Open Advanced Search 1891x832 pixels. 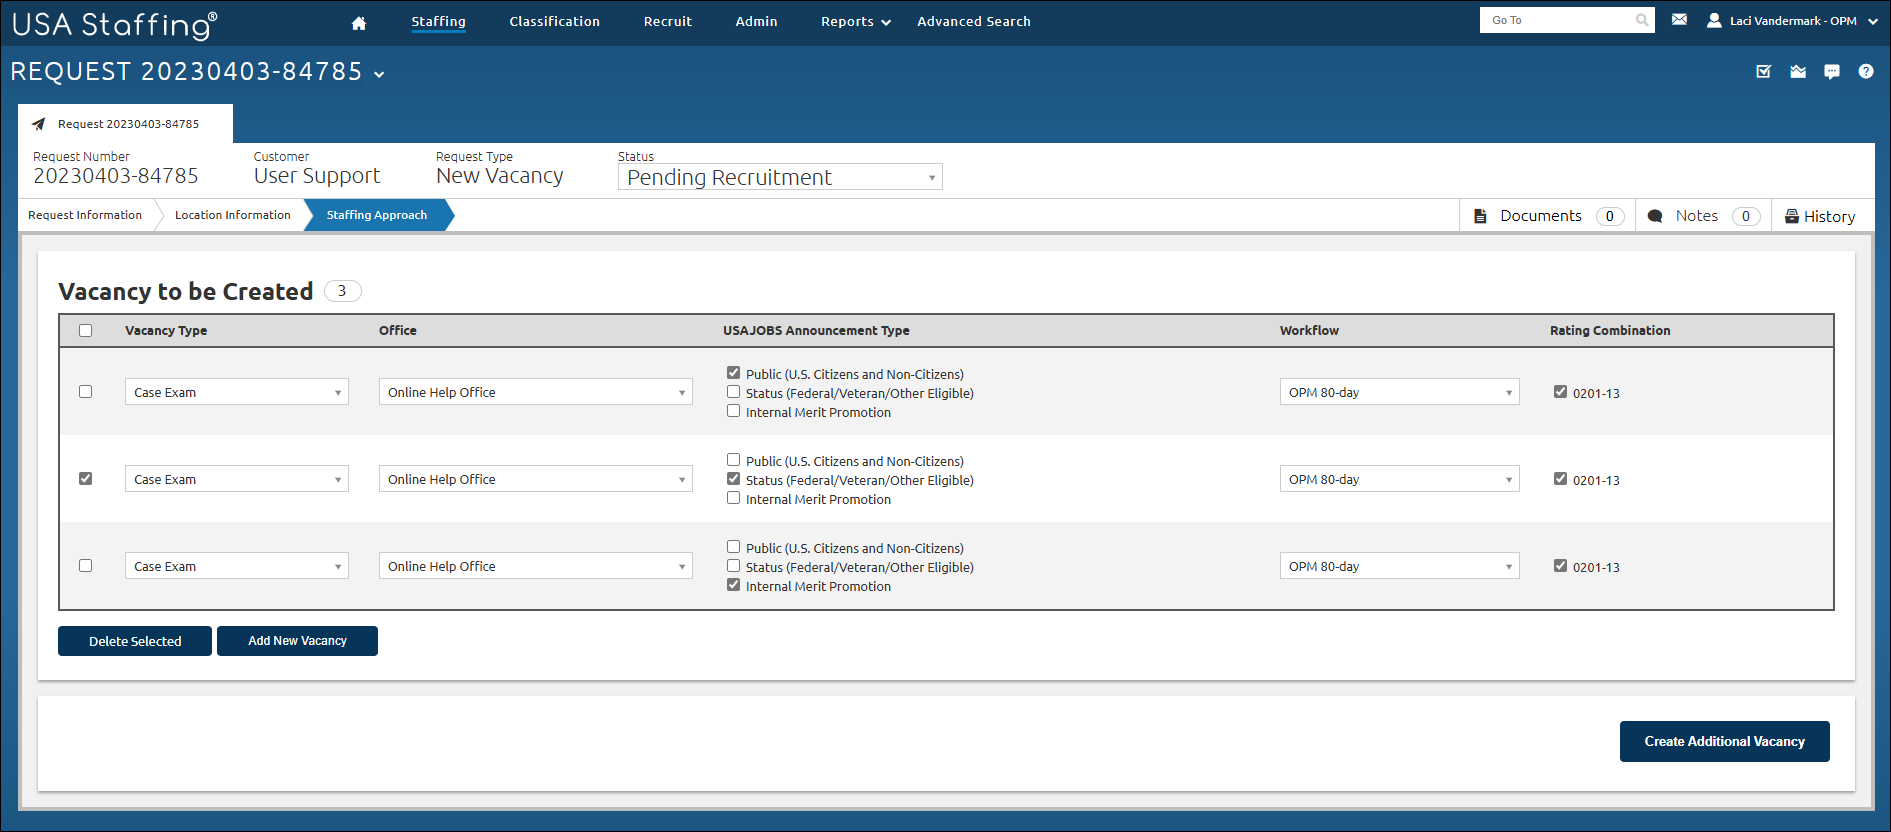coord(974,21)
